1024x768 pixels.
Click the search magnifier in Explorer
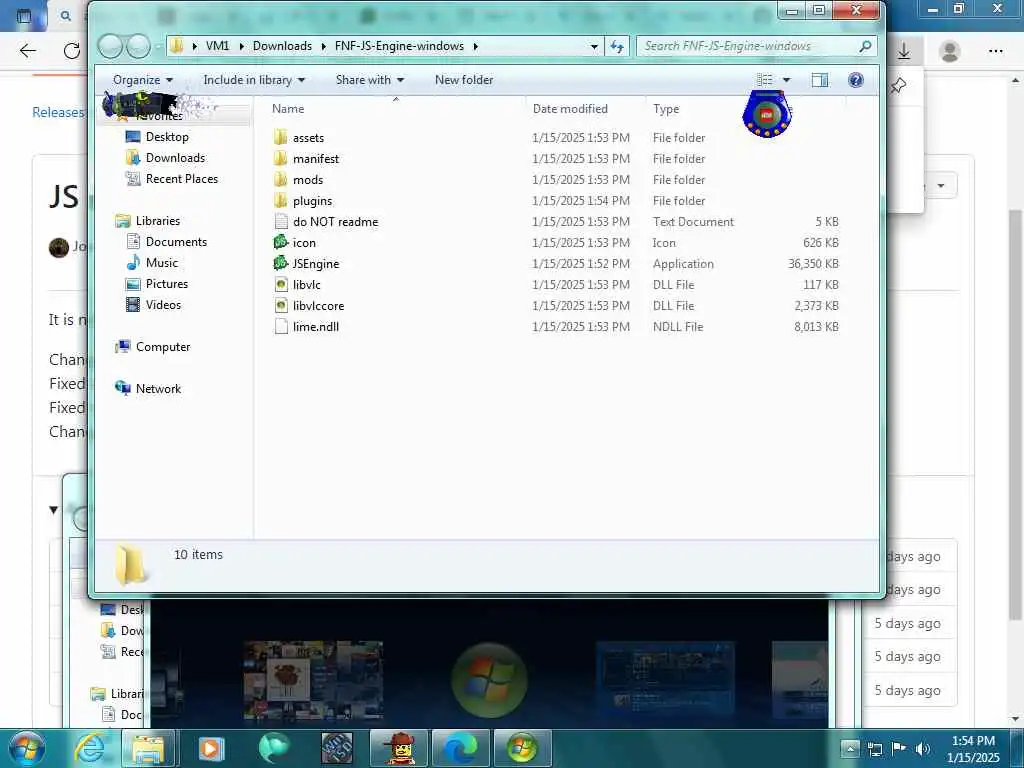[865, 46]
